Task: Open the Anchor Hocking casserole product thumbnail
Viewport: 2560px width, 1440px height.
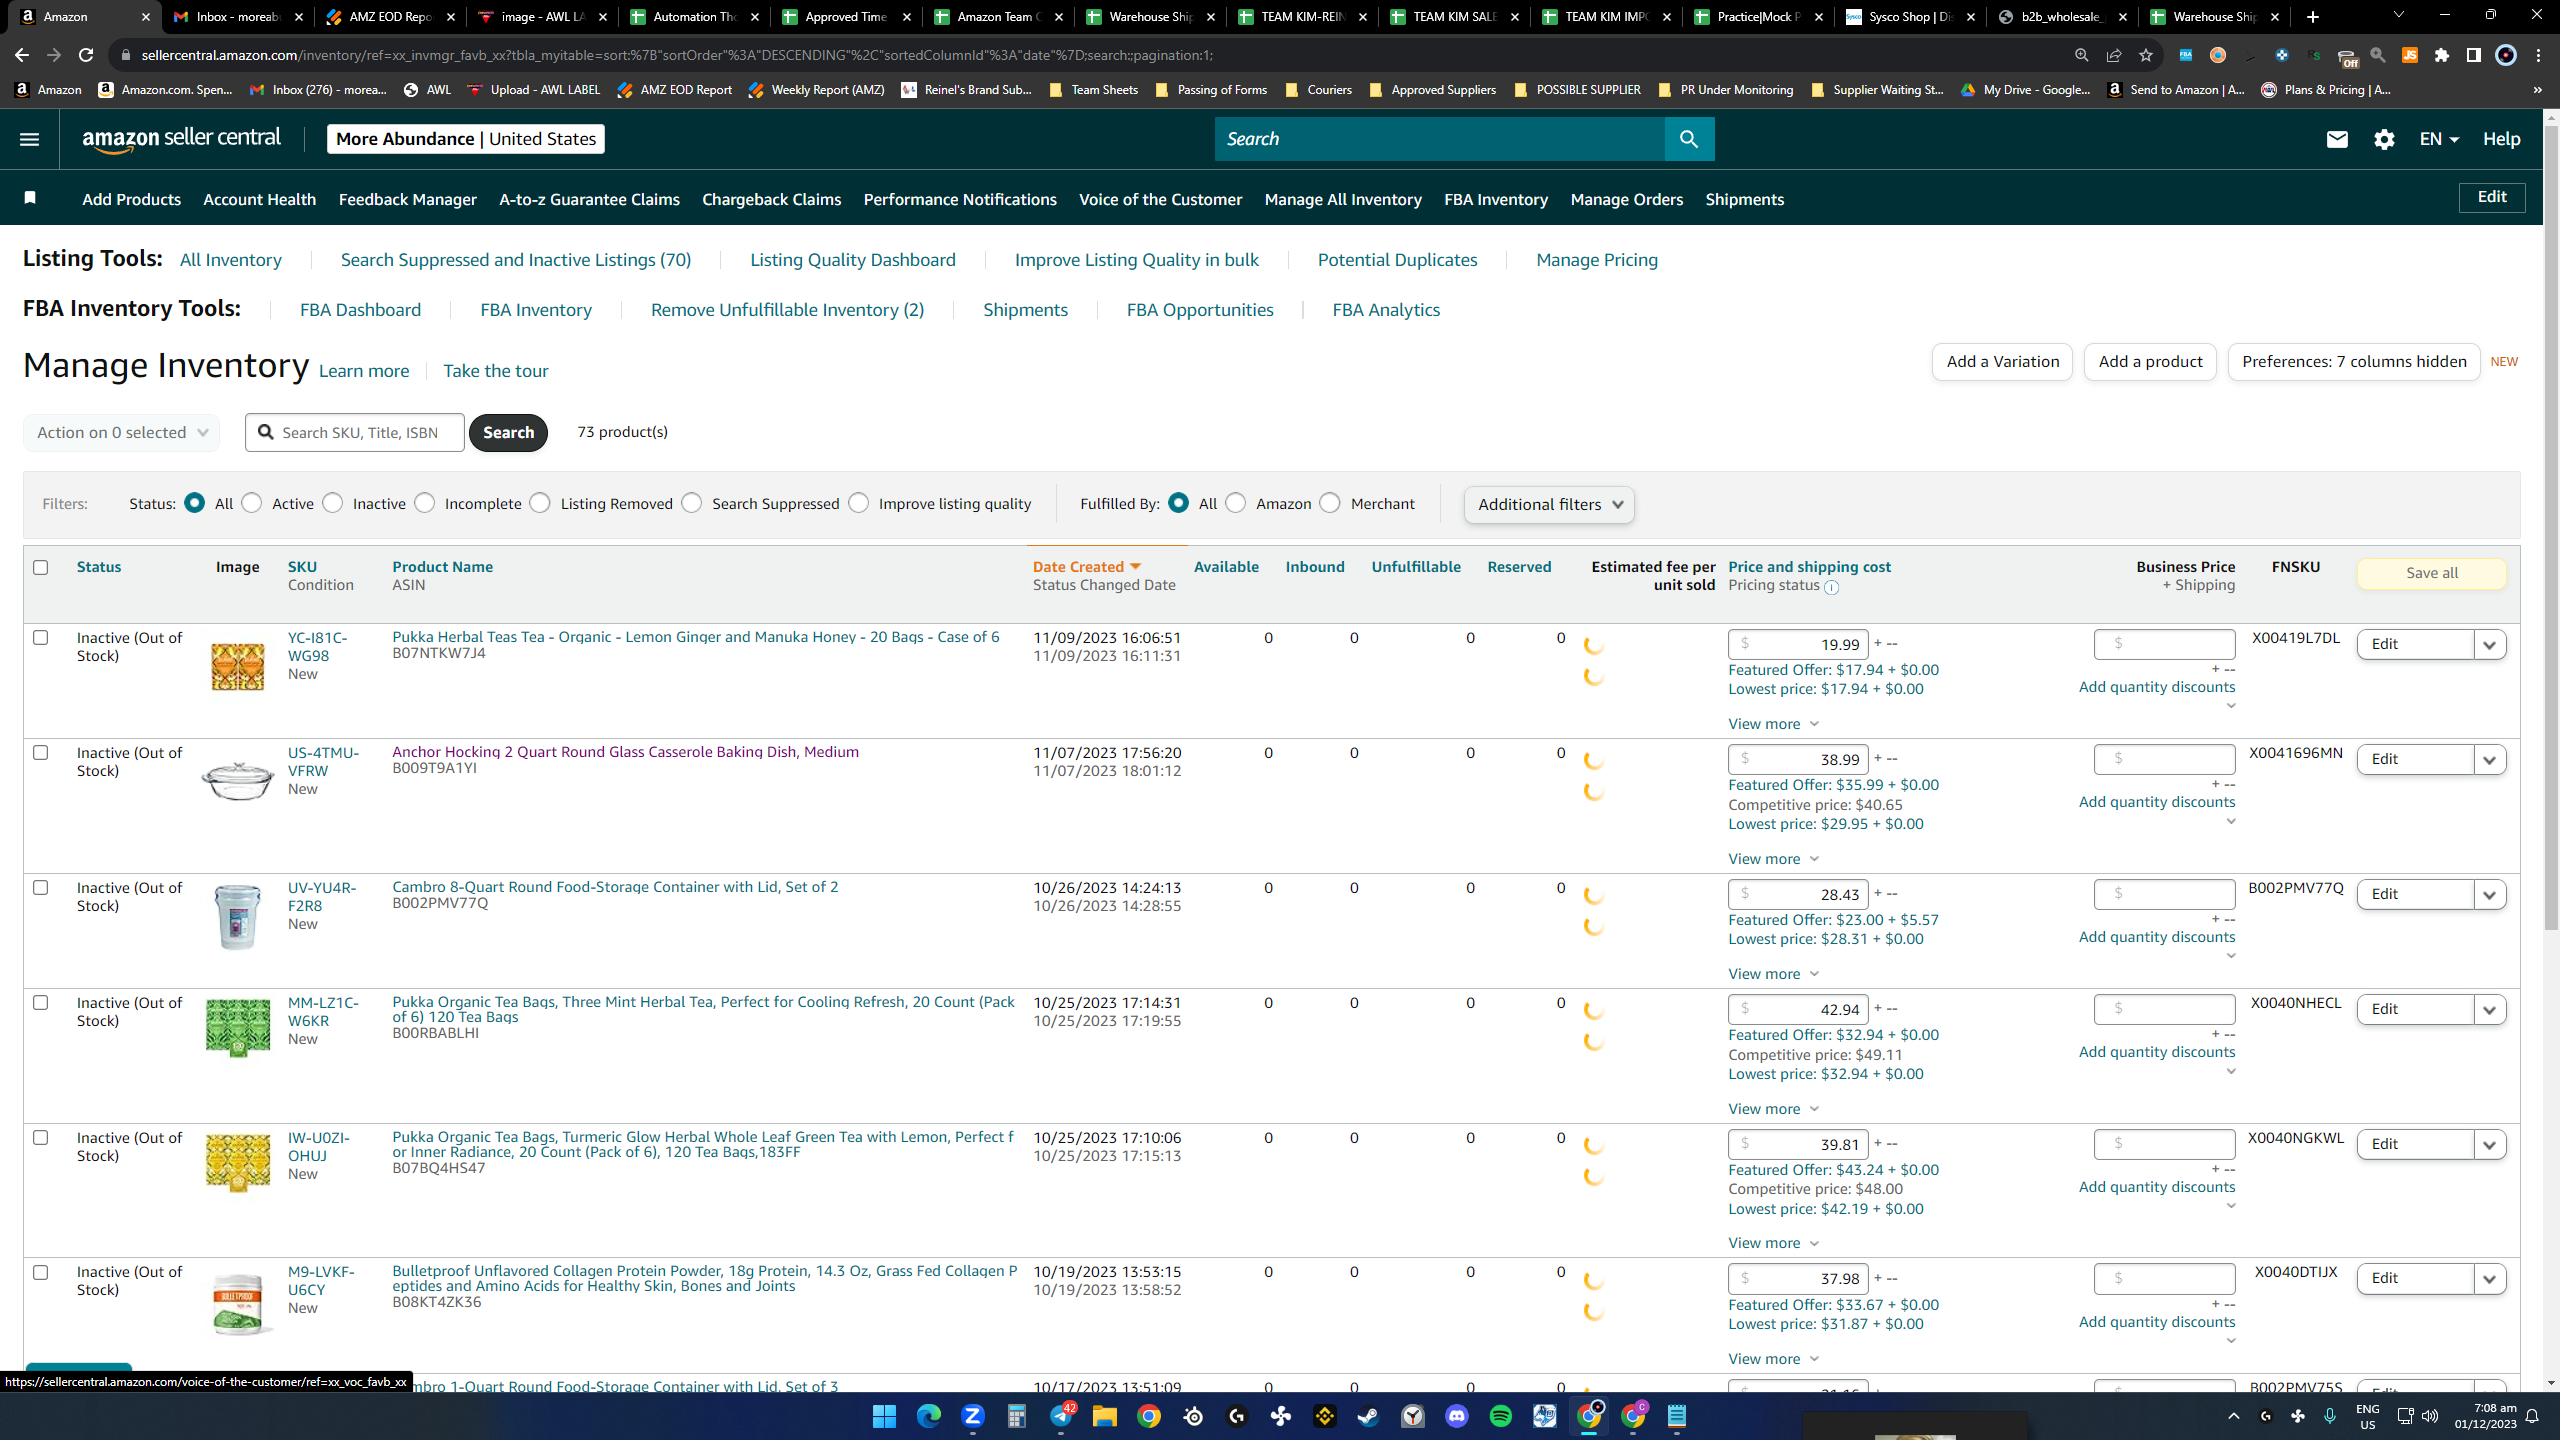Action: coord(237,781)
